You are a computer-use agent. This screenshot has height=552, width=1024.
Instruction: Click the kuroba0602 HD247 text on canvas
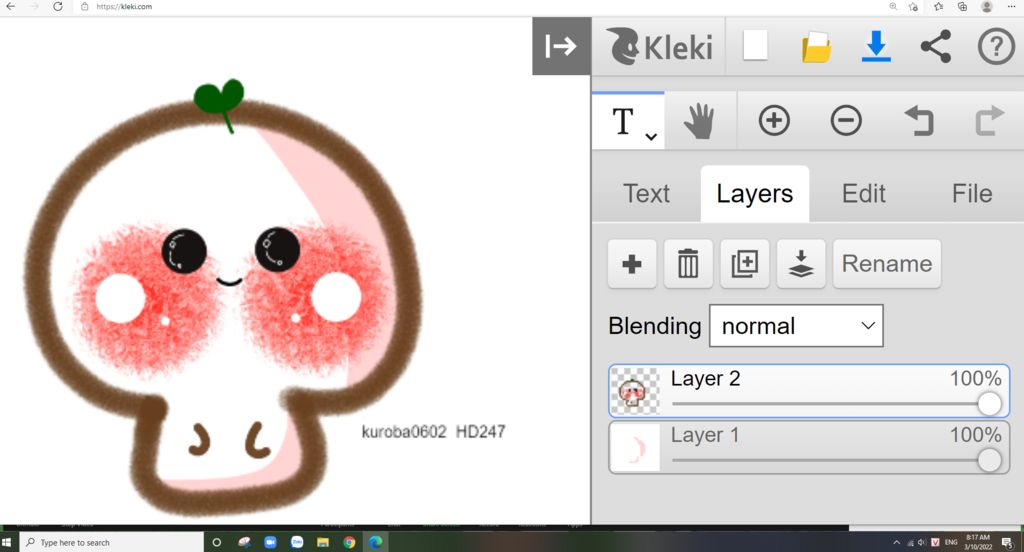[434, 432]
